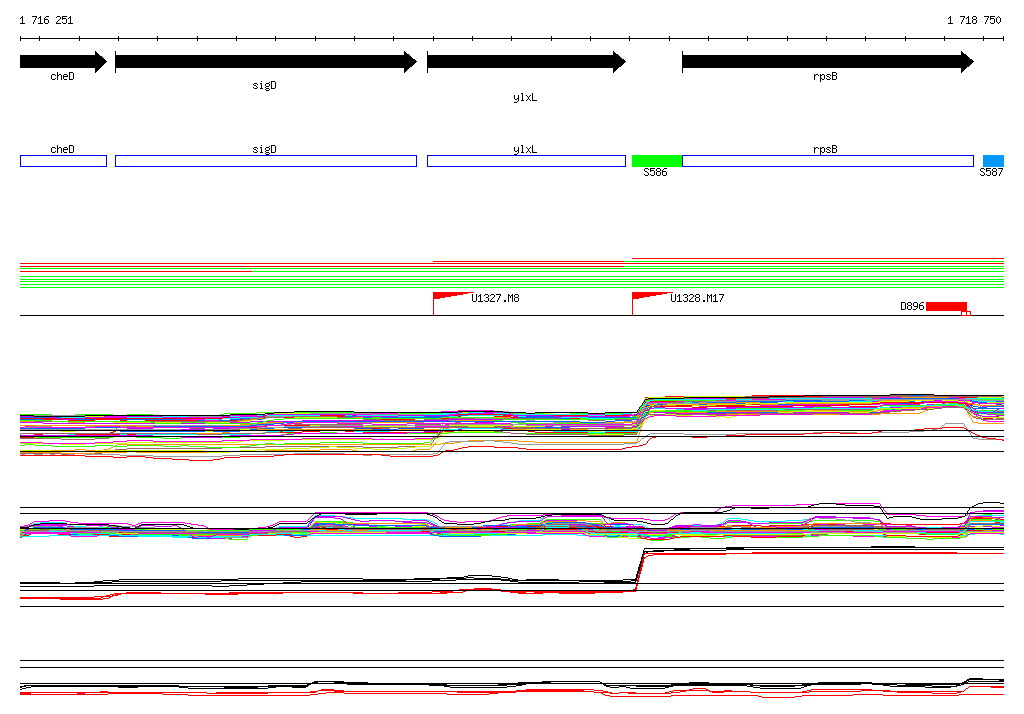Viewport: 1024px width, 714px height.
Task: Select the sigD blue outlined box
Action: pyautogui.click(x=266, y=161)
